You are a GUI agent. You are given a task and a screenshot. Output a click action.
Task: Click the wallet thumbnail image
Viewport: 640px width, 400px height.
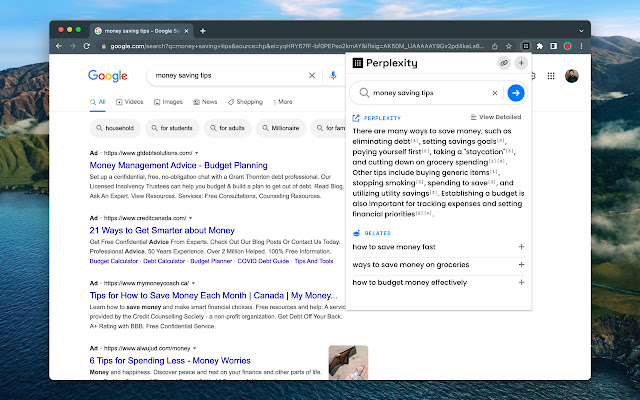point(348,363)
